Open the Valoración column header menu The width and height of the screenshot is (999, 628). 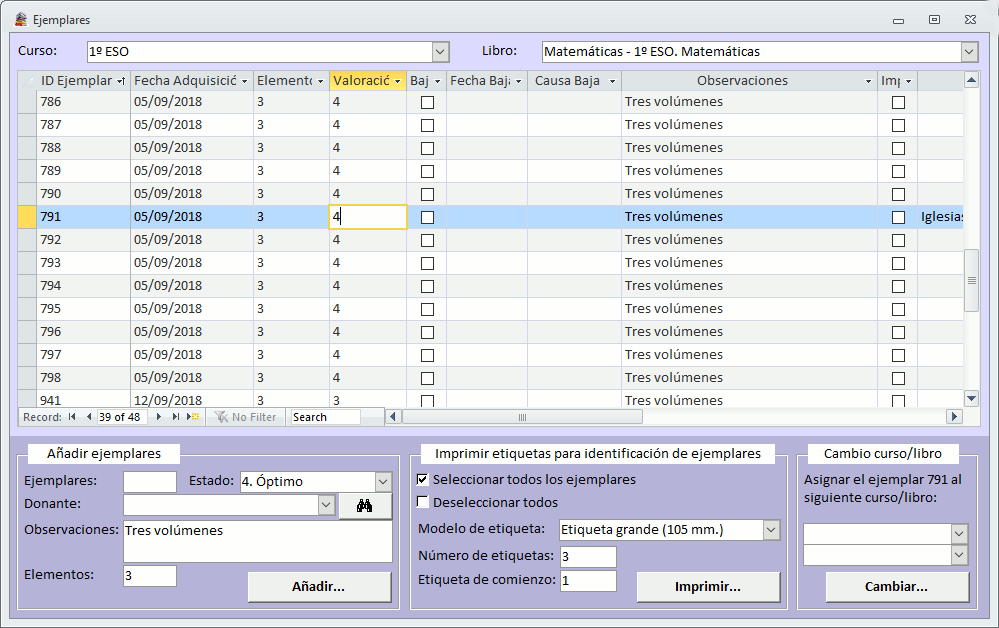(x=397, y=81)
